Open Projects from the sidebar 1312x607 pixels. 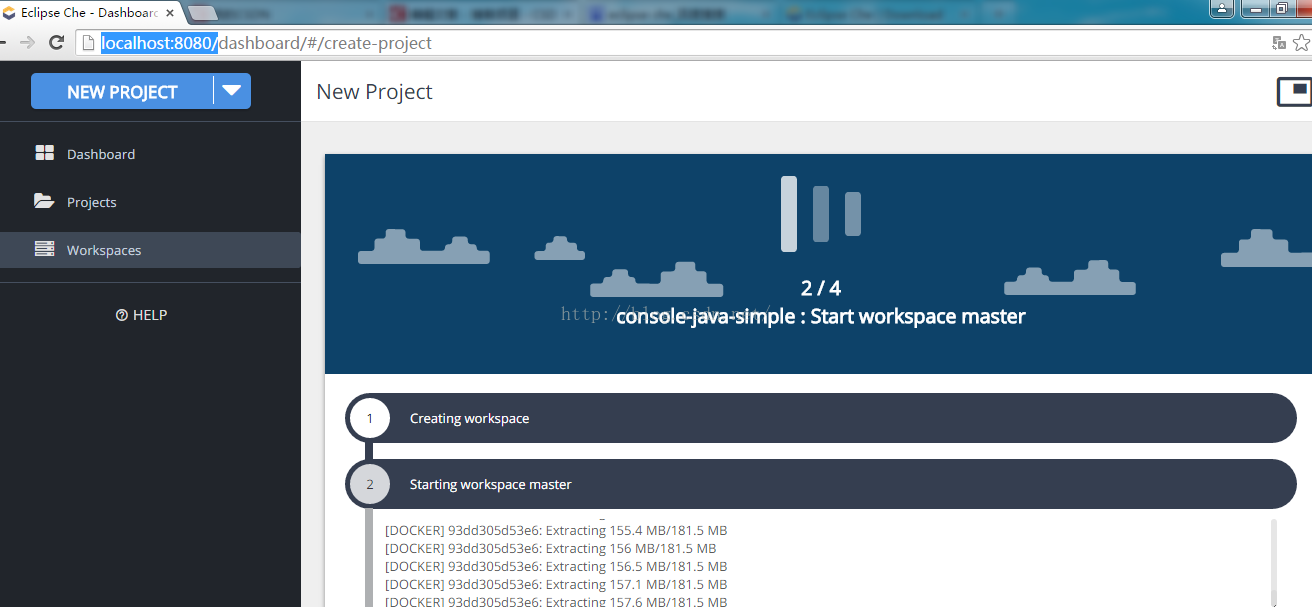tap(150, 202)
